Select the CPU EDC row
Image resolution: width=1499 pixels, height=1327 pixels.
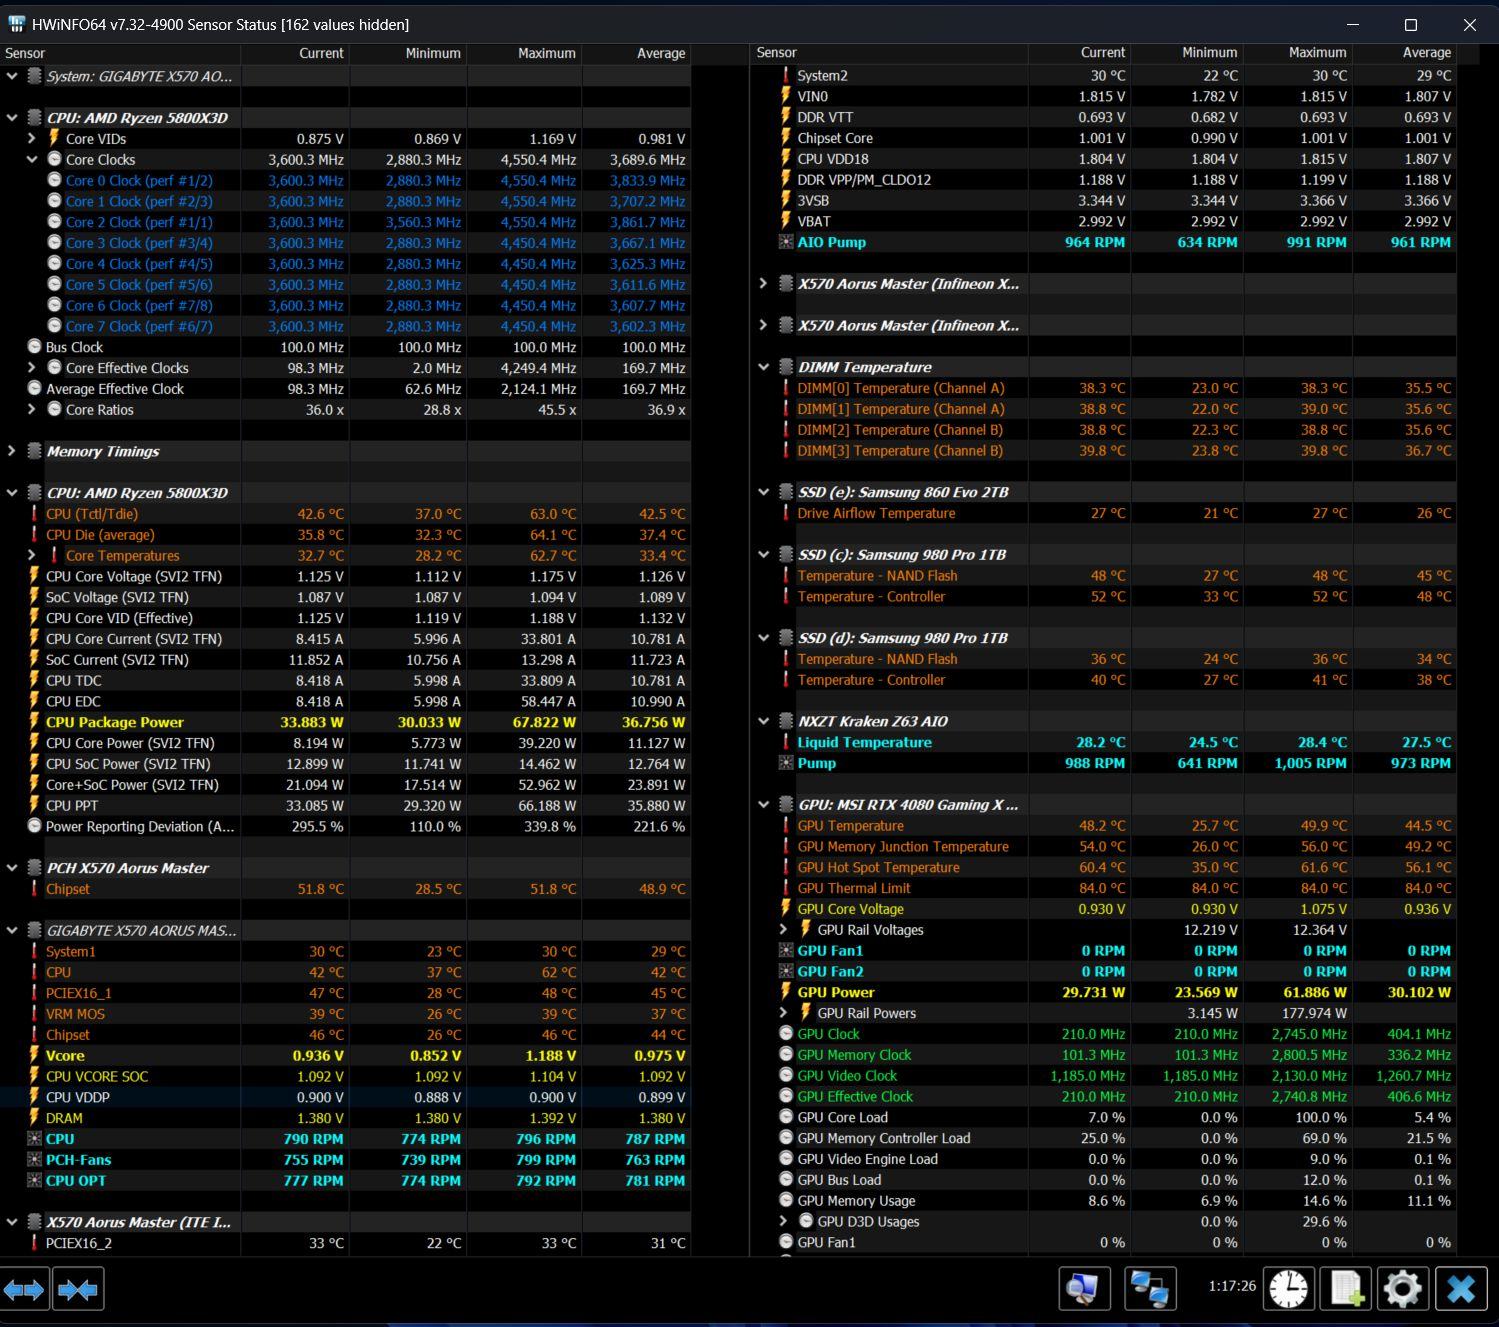pos(345,701)
